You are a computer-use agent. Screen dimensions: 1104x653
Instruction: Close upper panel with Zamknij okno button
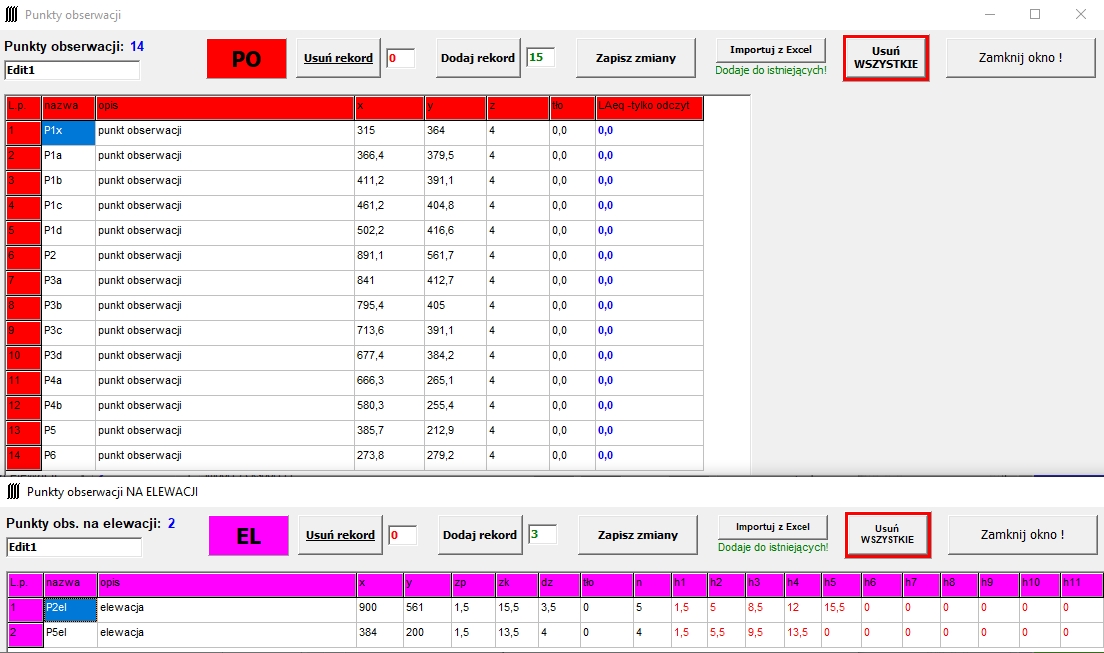pos(1019,58)
